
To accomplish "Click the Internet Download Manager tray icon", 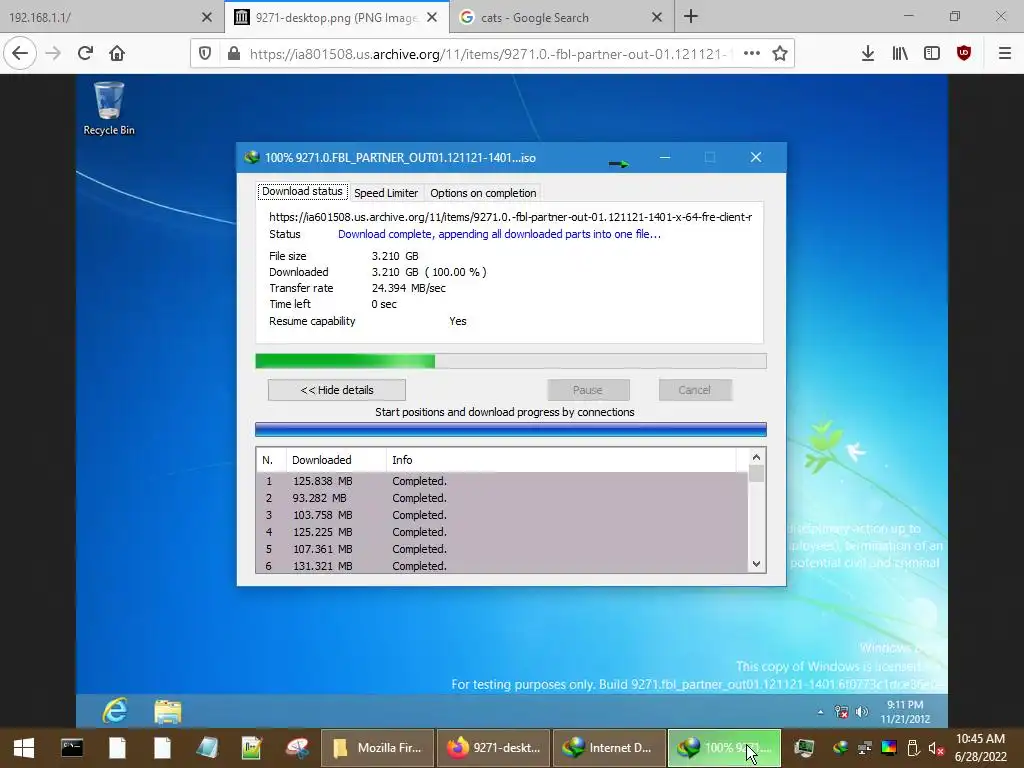I will pyautogui.click(x=840, y=748).
